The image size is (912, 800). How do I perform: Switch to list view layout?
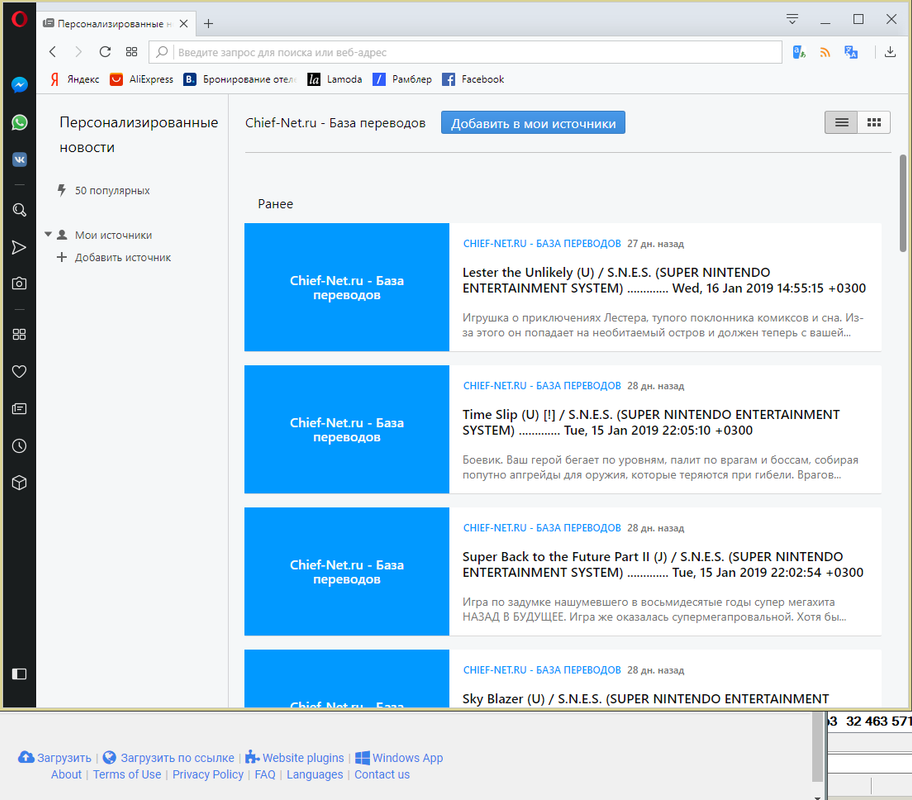tap(841, 122)
